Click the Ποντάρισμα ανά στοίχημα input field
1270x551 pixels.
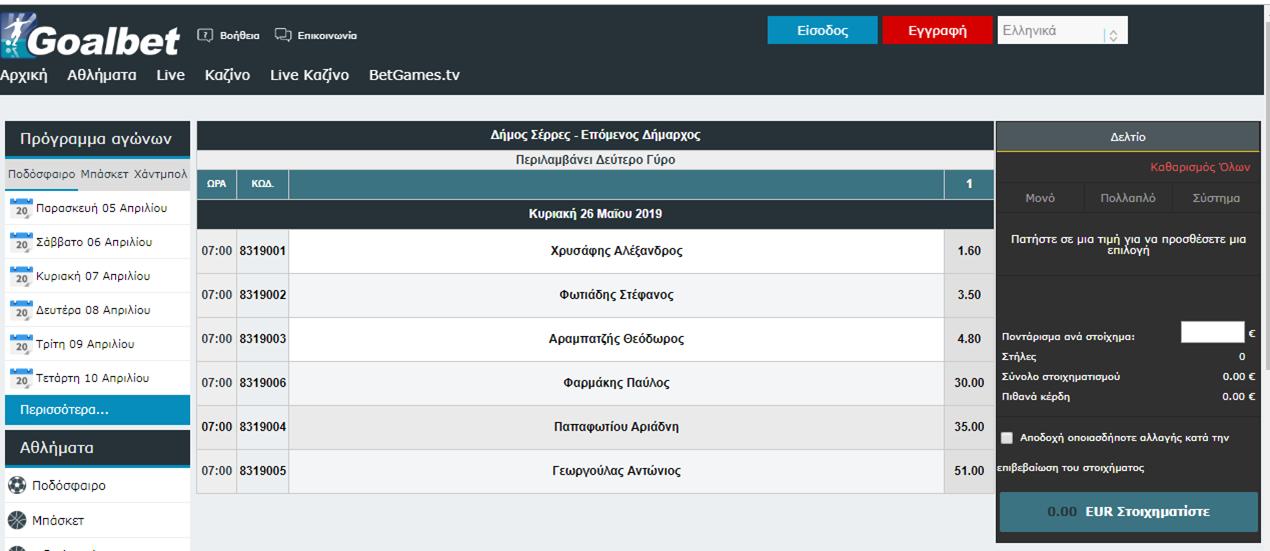[1211, 333]
